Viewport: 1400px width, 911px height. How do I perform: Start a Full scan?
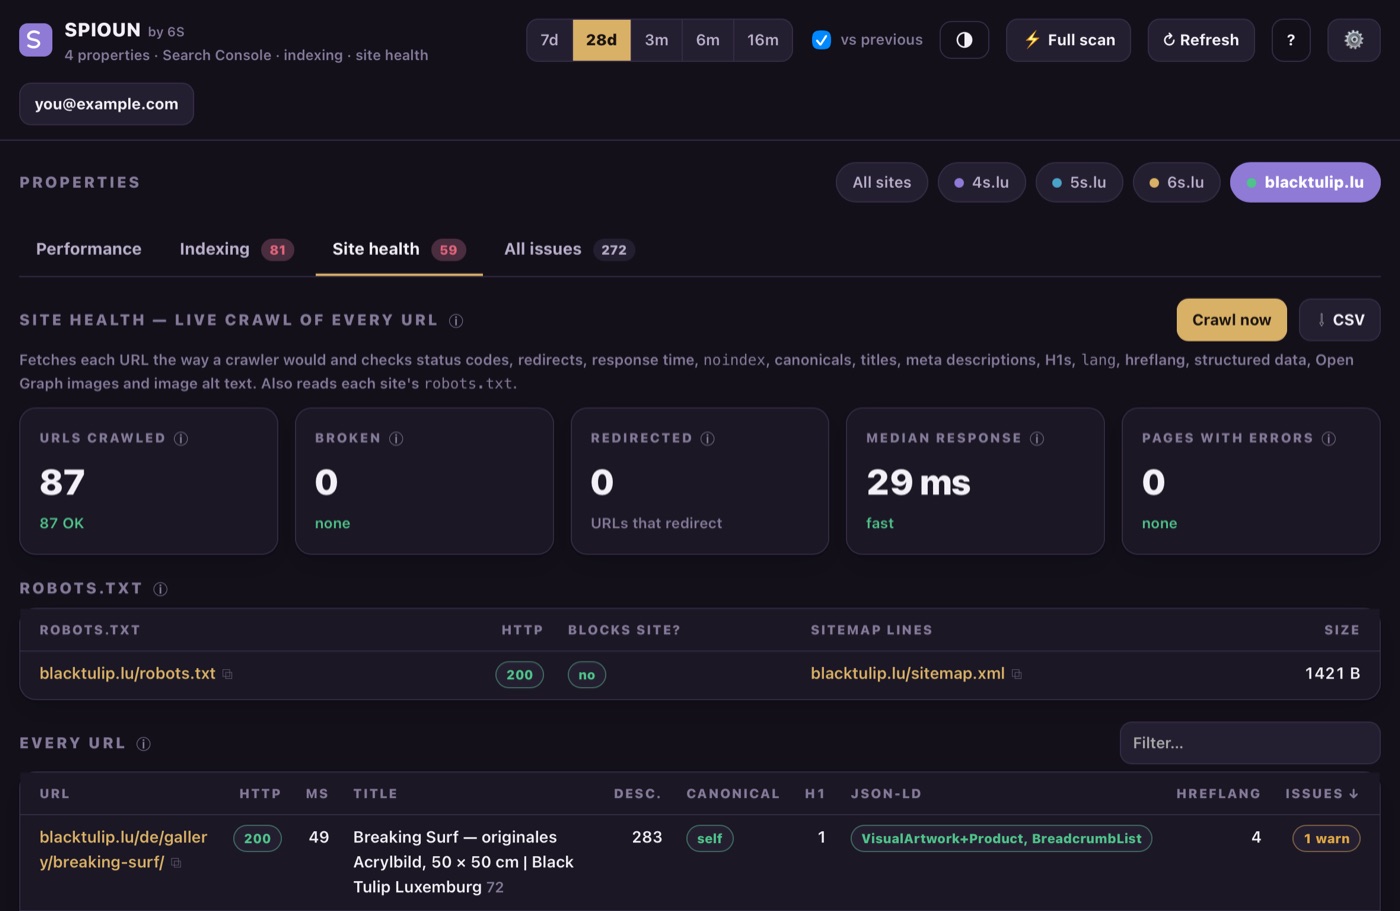1068,40
